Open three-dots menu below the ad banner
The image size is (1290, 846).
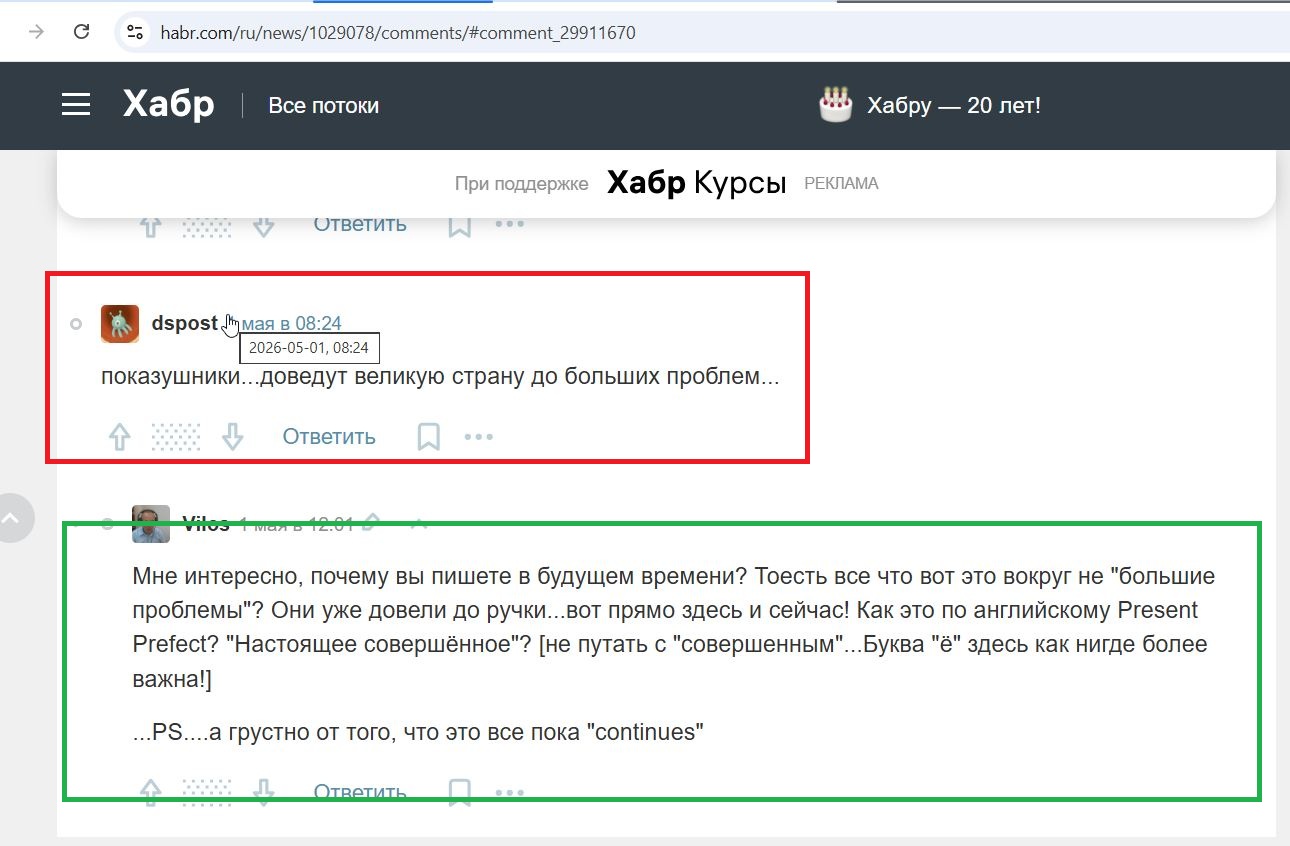pos(510,224)
